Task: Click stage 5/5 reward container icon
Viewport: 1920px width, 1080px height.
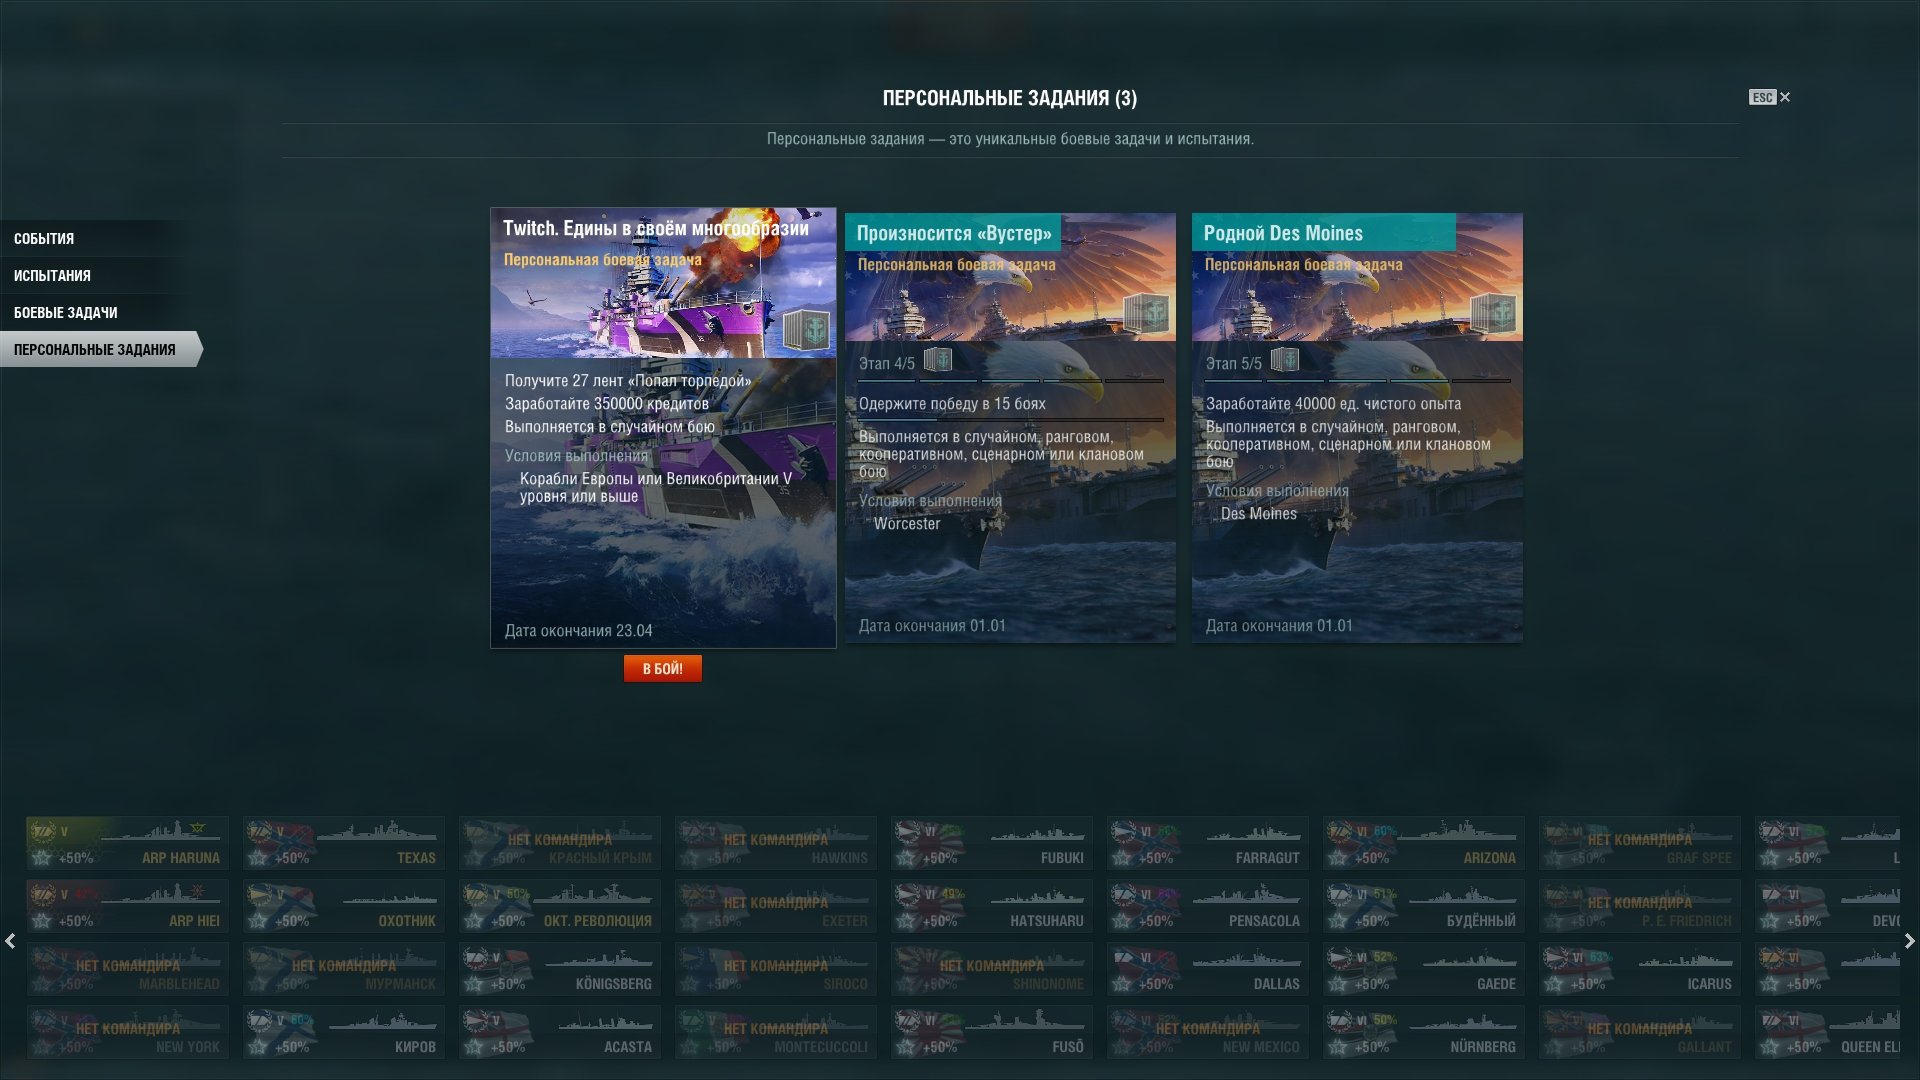Action: click(1285, 360)
